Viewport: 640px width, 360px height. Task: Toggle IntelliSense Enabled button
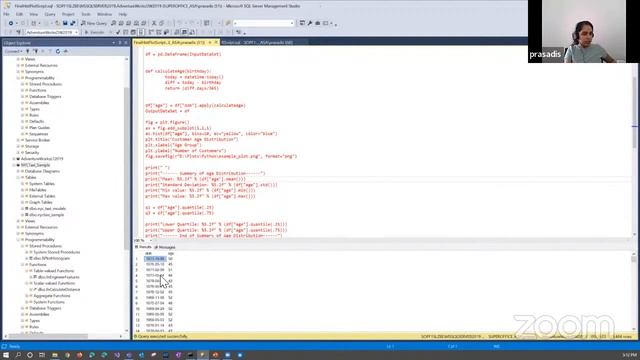(x=141, y=32)
